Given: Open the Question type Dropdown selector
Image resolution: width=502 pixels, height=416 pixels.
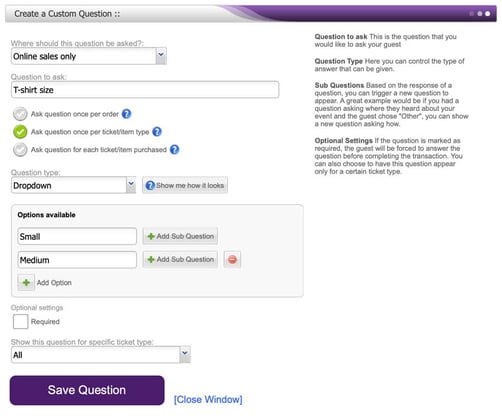Looking at the screenshot, I should click(73, 185).
